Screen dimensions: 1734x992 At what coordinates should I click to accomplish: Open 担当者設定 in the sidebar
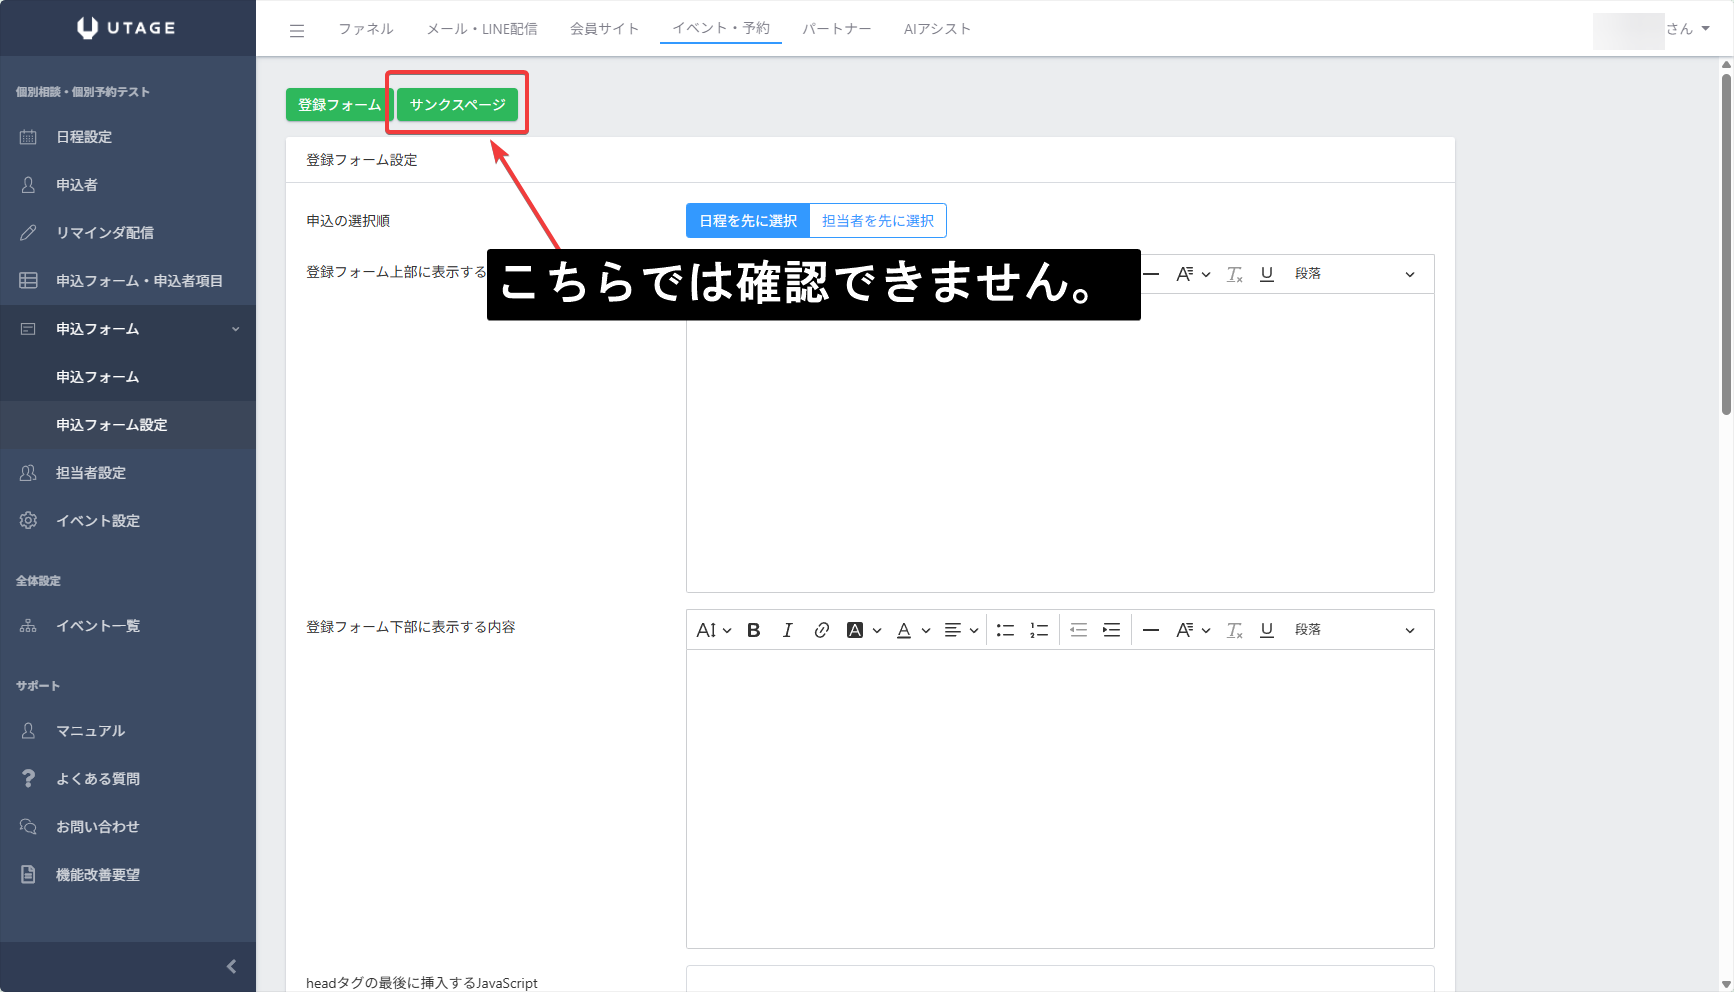point(128,473)
